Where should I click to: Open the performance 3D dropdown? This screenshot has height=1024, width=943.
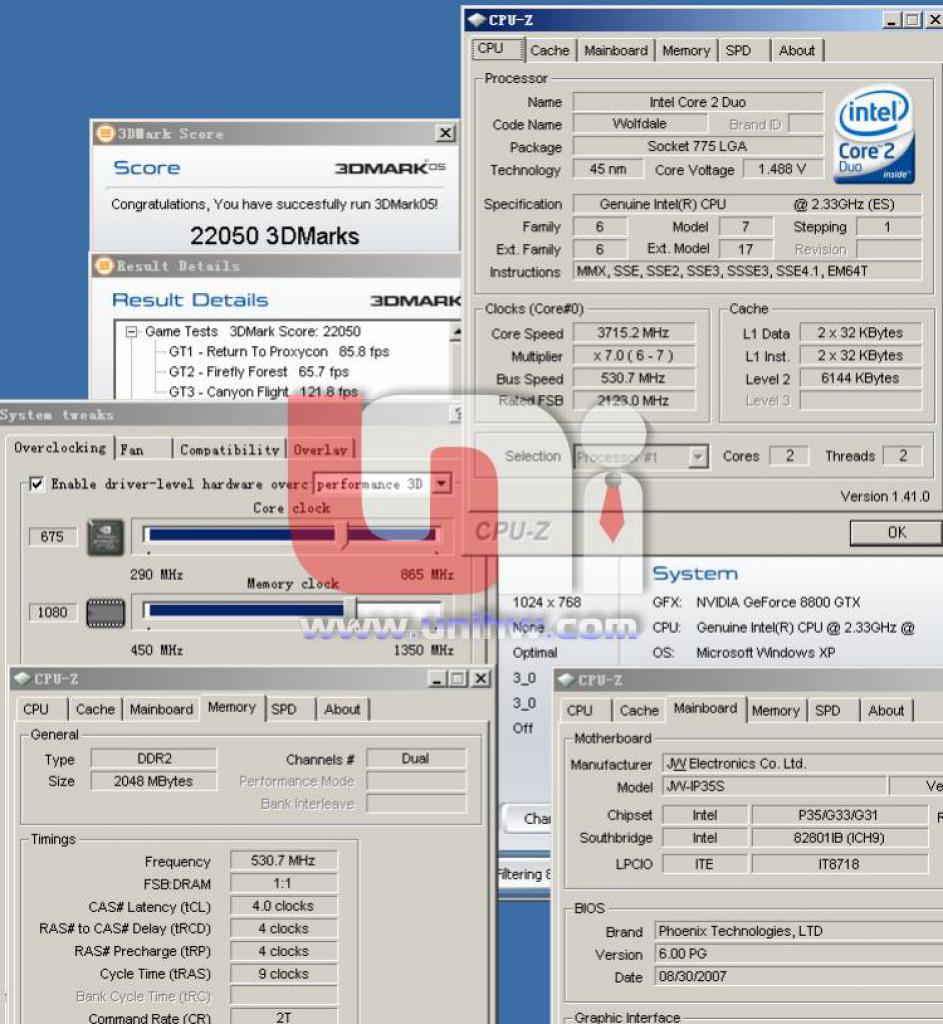point(442,484)
